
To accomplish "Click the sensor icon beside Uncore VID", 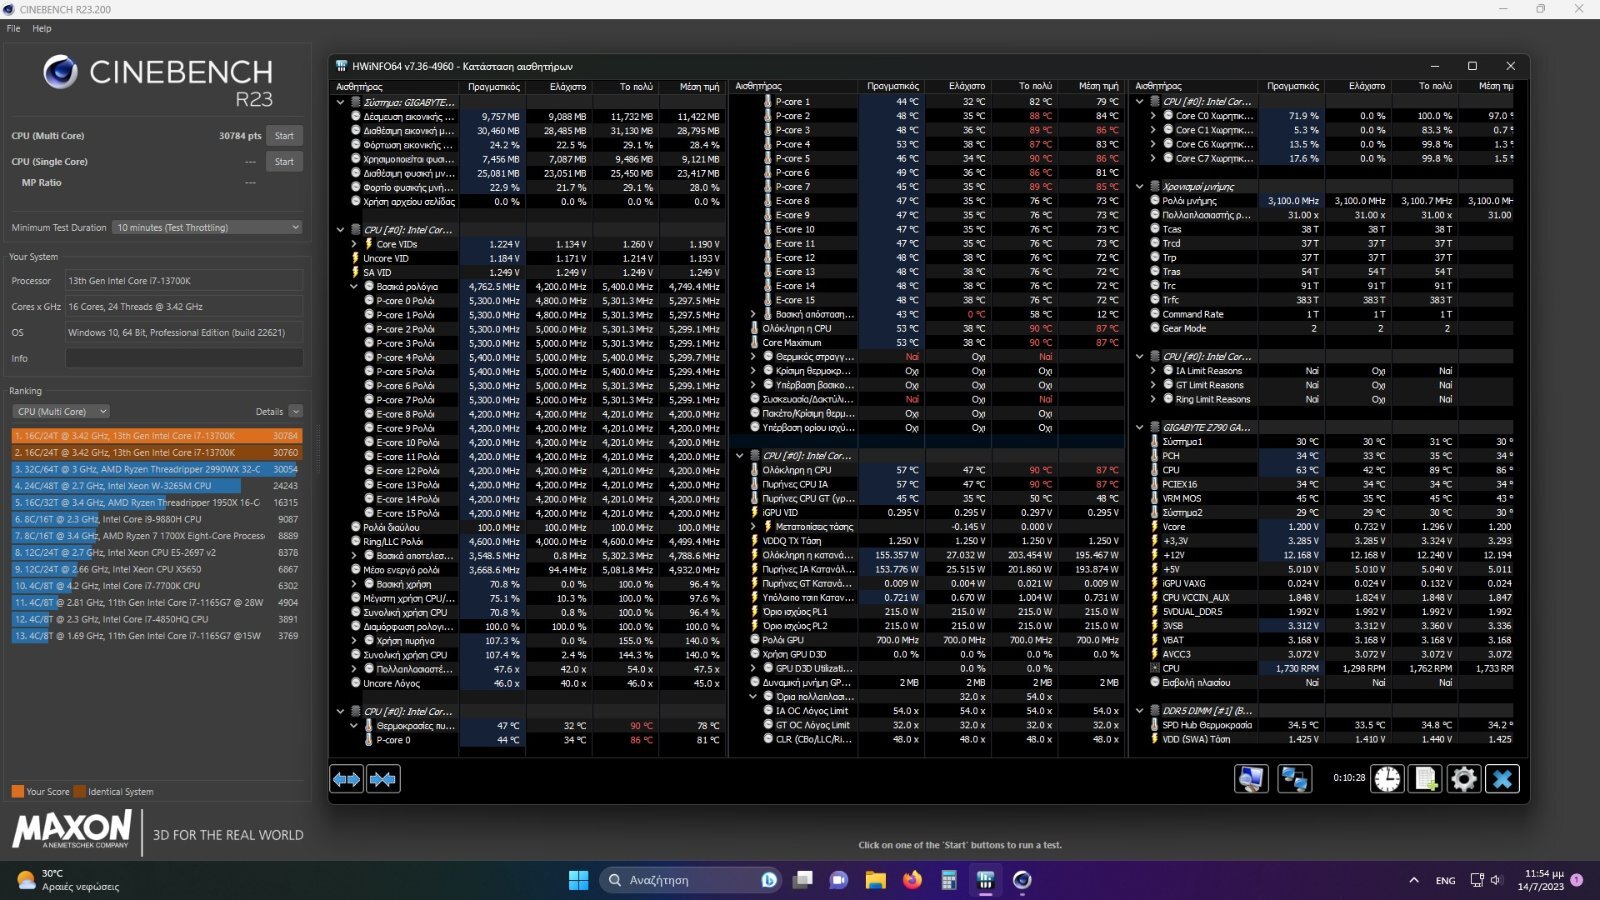I will point(355,258).
